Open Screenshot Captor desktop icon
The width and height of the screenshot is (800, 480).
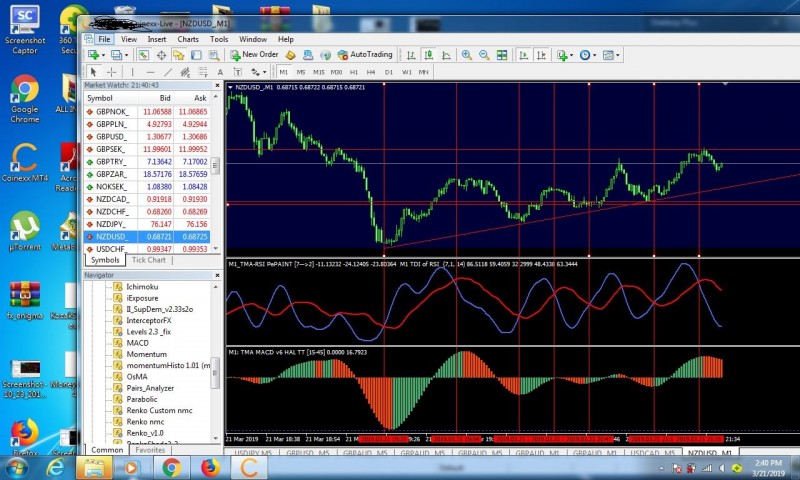pyautogui.click(x=24, y=29)
